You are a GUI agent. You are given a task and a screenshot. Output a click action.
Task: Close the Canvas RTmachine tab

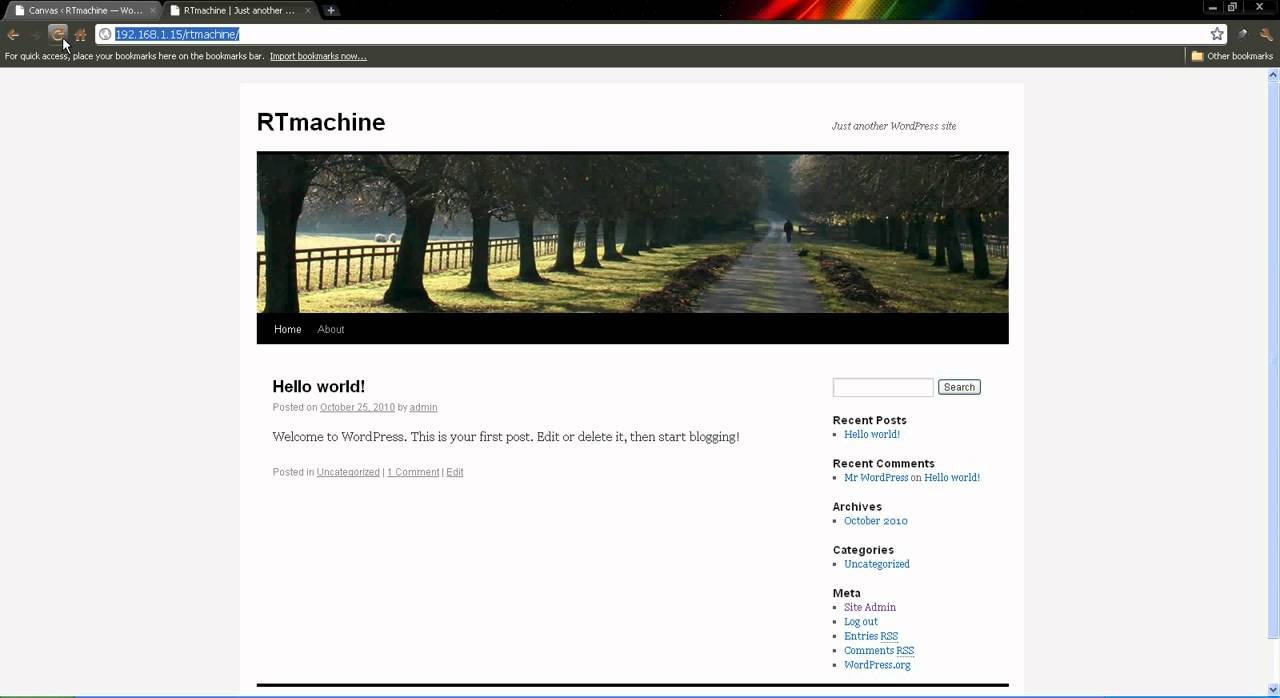(x=153, y=10)
